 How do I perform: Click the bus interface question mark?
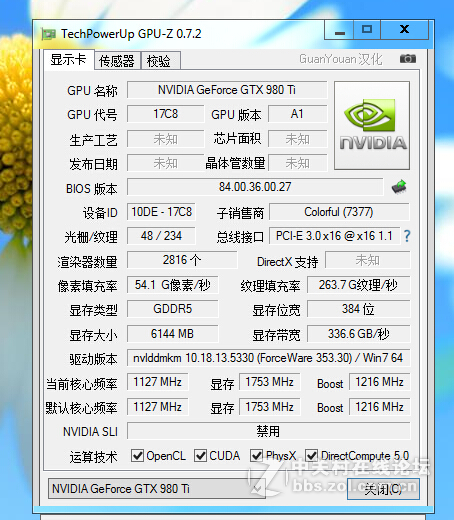tap(407, 236)
